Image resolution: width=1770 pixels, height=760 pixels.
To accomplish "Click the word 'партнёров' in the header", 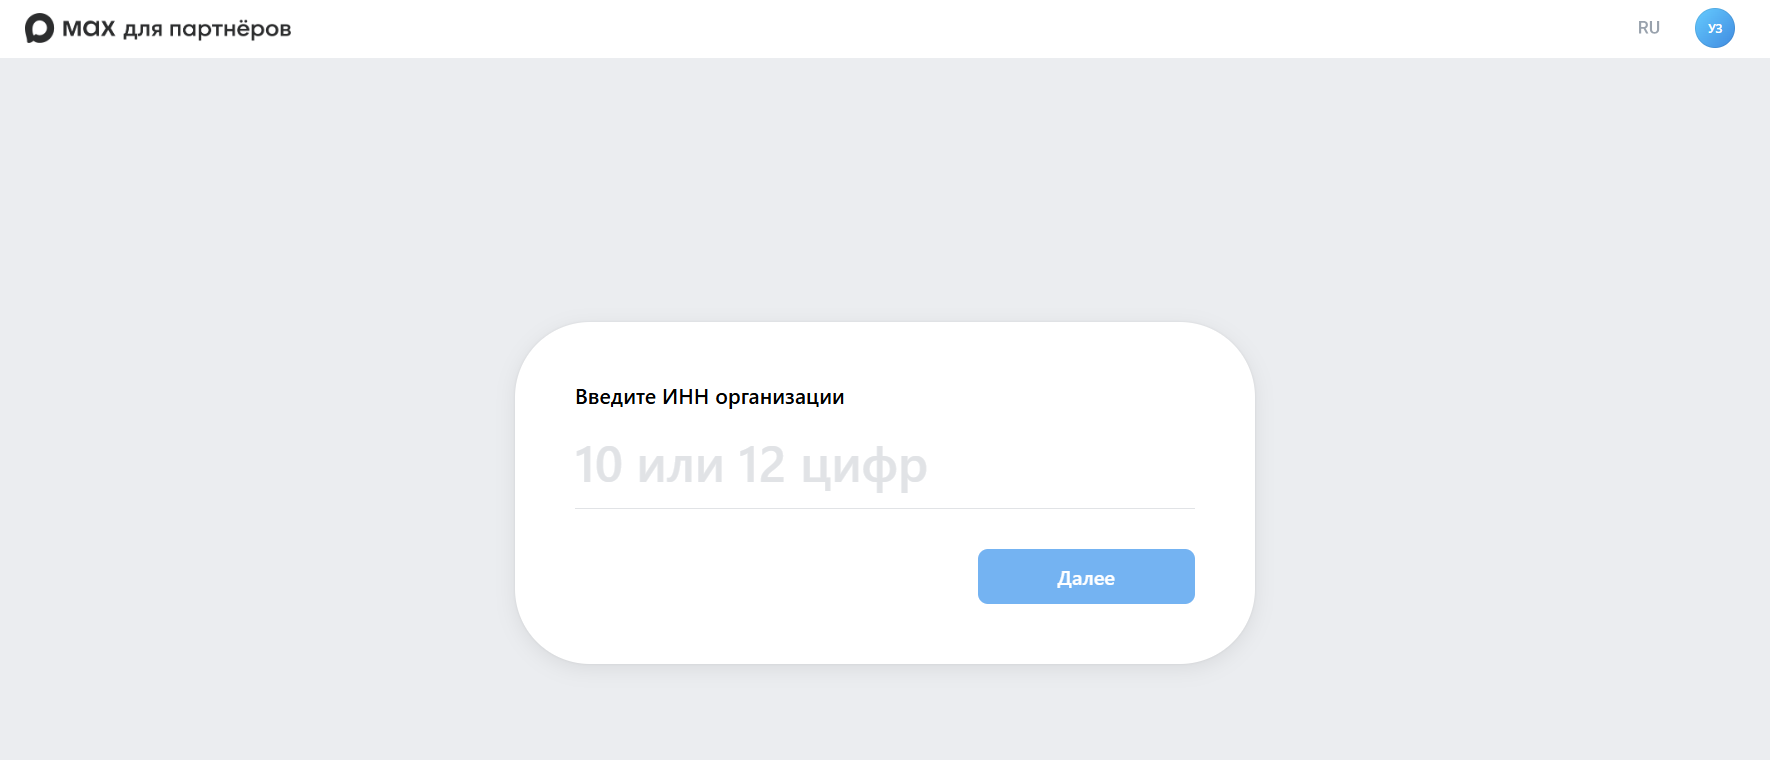I will coord(230,29).
